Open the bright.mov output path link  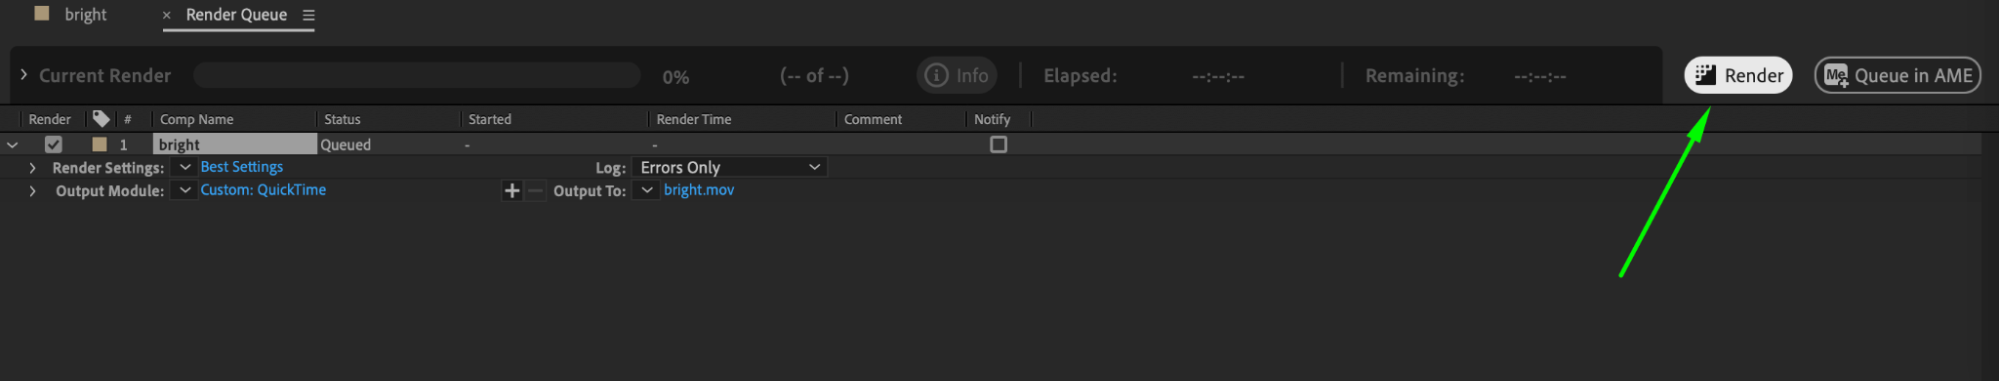click(x=698, y=190)
